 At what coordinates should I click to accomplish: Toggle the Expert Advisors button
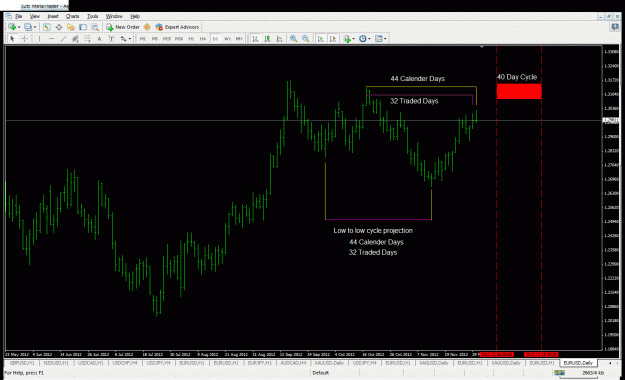pyautogui.click(x=177, y=27)
